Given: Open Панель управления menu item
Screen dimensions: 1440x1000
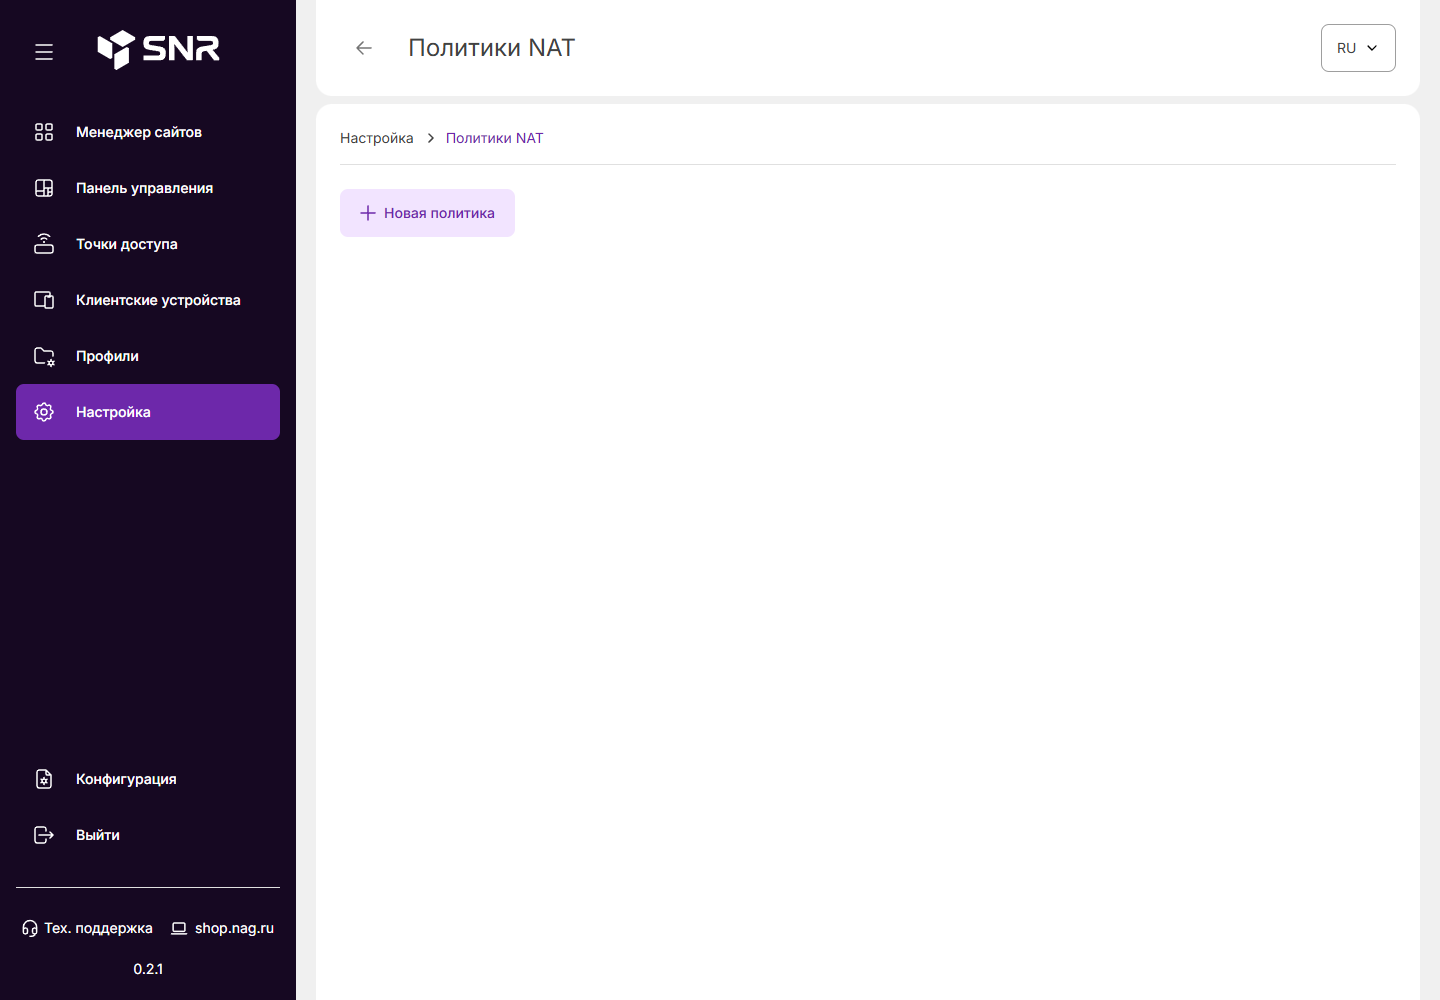Looking at the screenshot, I should pos(148,188).
